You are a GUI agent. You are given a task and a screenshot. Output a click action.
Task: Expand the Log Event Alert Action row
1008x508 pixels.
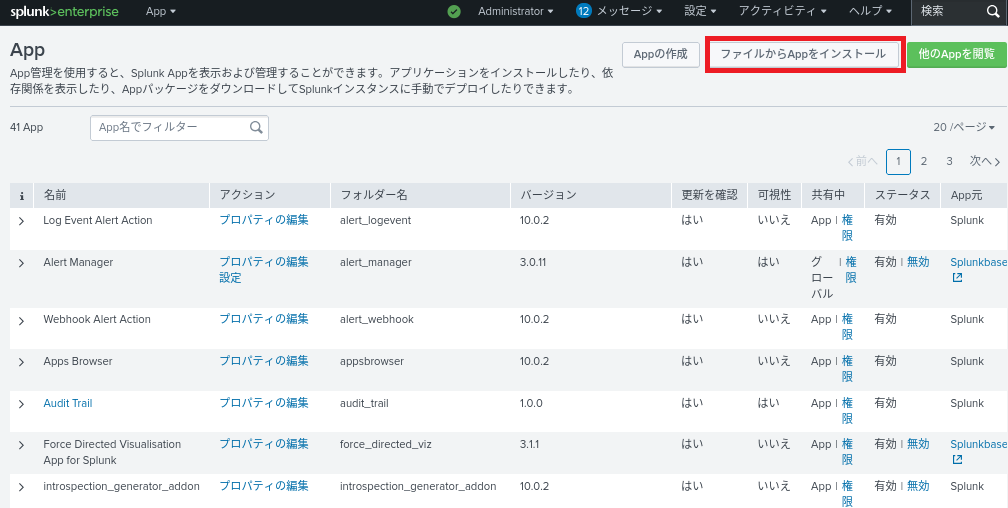21,221
